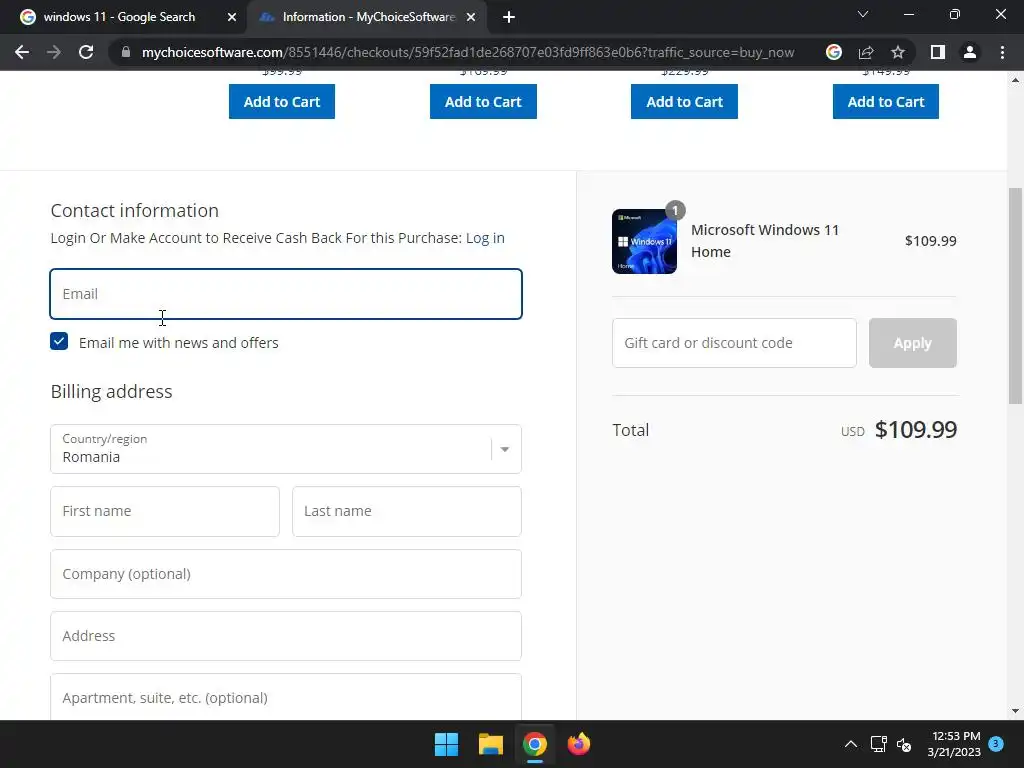Click the Last name field
Viewport: 1024px width, 768px height.
(x=407, y=511)
